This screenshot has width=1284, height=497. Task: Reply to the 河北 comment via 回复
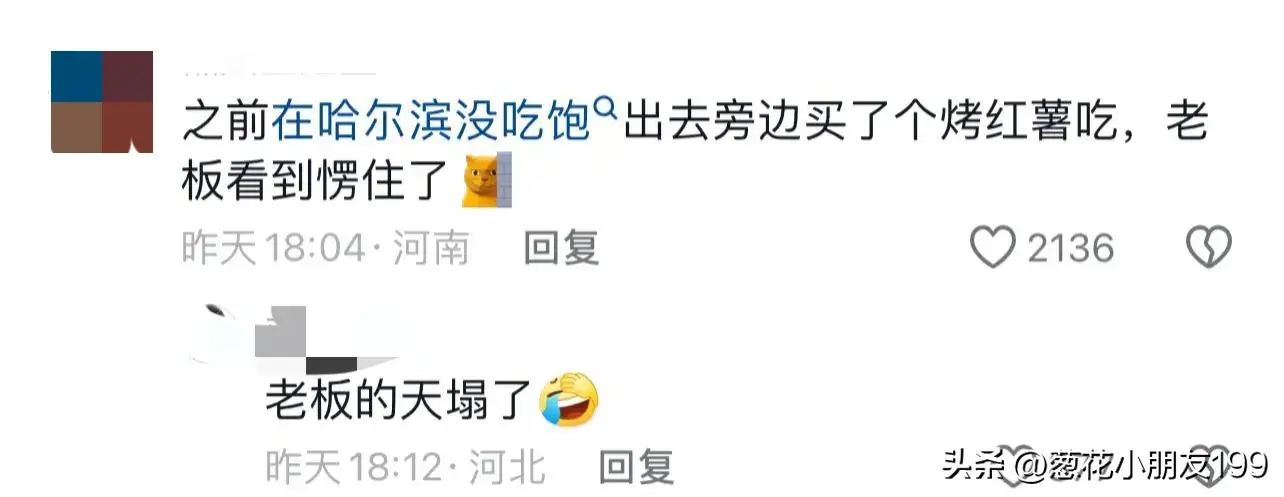coord(636,466)
